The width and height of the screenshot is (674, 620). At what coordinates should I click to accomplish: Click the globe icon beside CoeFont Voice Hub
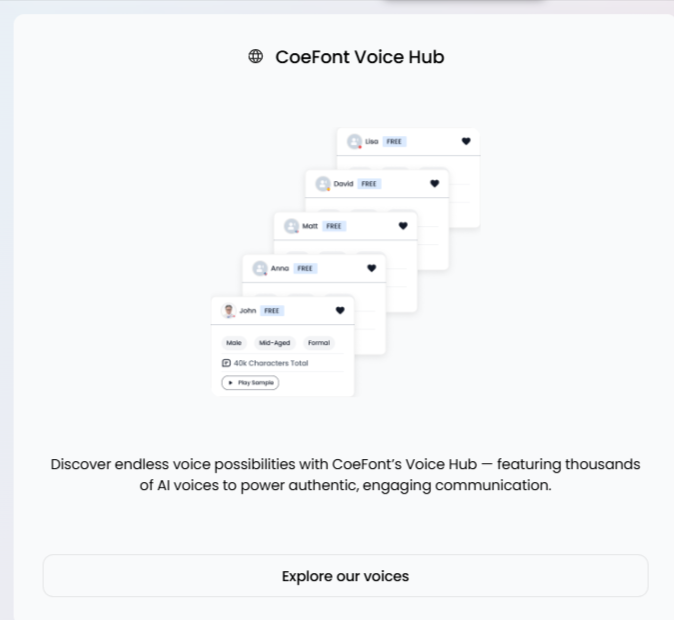click(x=256, y=57)
